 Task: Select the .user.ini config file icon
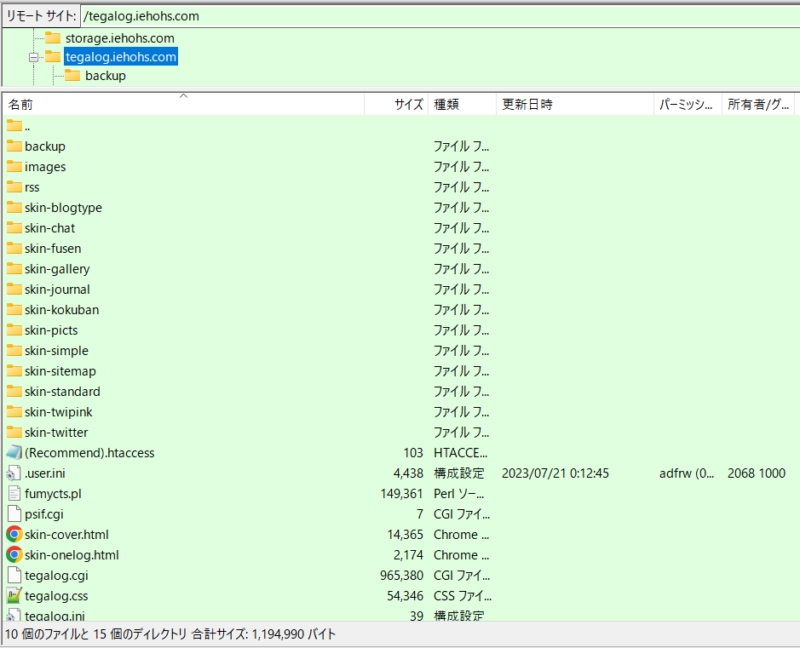[14, 473]
